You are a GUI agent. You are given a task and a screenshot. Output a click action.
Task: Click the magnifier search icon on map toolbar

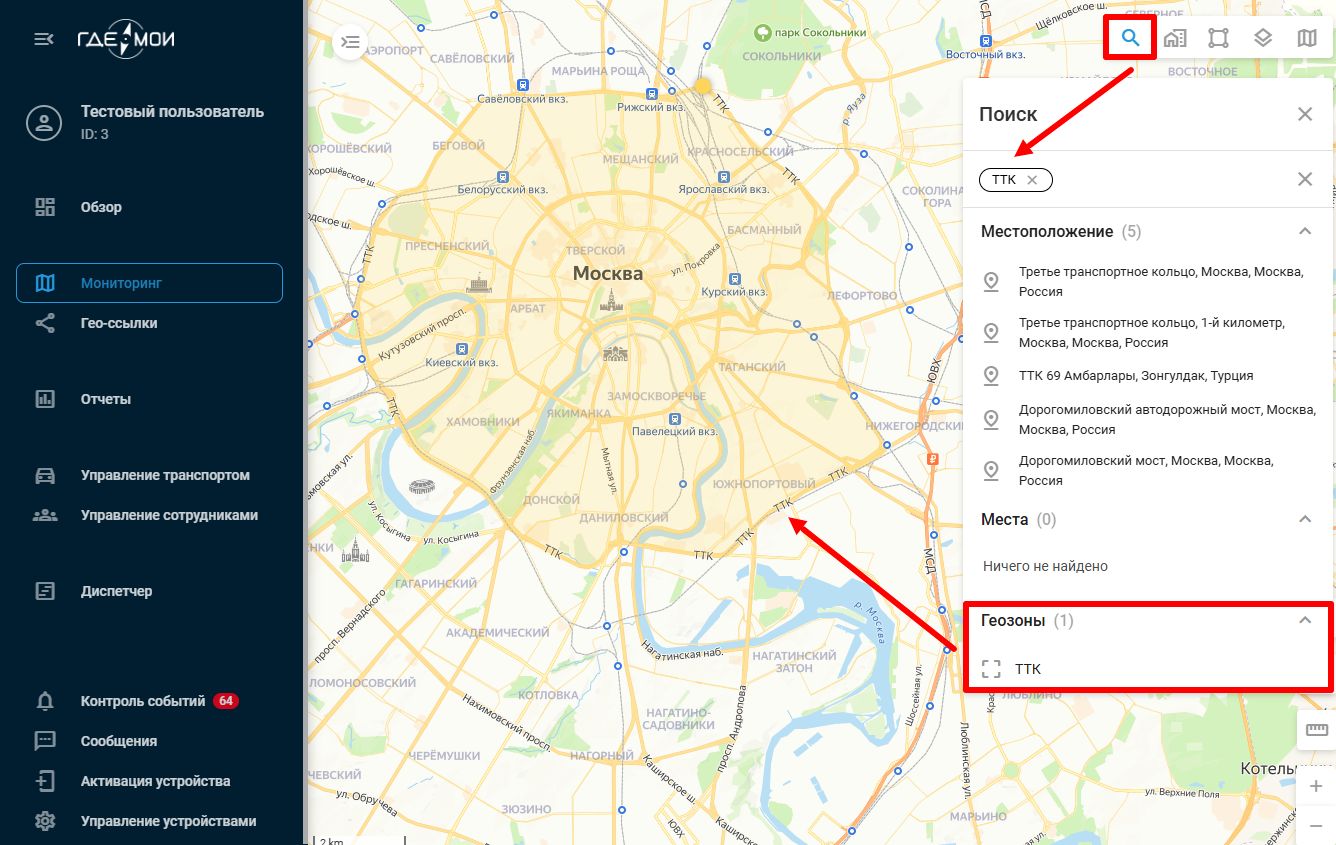click(x=1131, y=39)
